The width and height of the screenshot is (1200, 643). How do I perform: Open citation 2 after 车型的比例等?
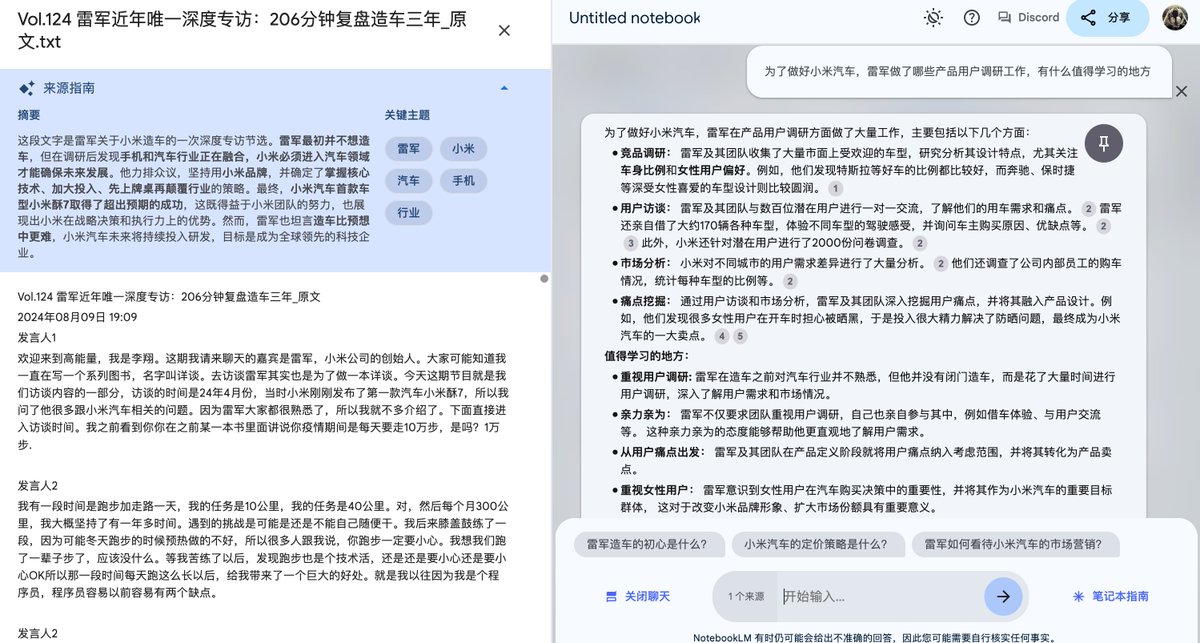(x=790, y=281)
